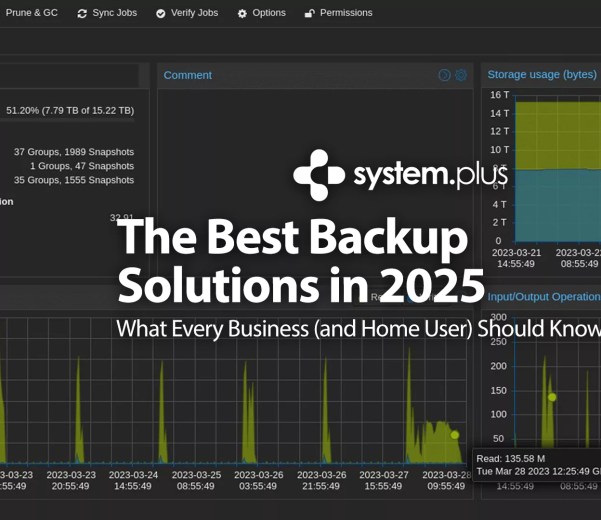Click the '2023-03-26 03:55:49' axis label
The width and height of the screenshot is (601, 520).
[x=258, y=481]
